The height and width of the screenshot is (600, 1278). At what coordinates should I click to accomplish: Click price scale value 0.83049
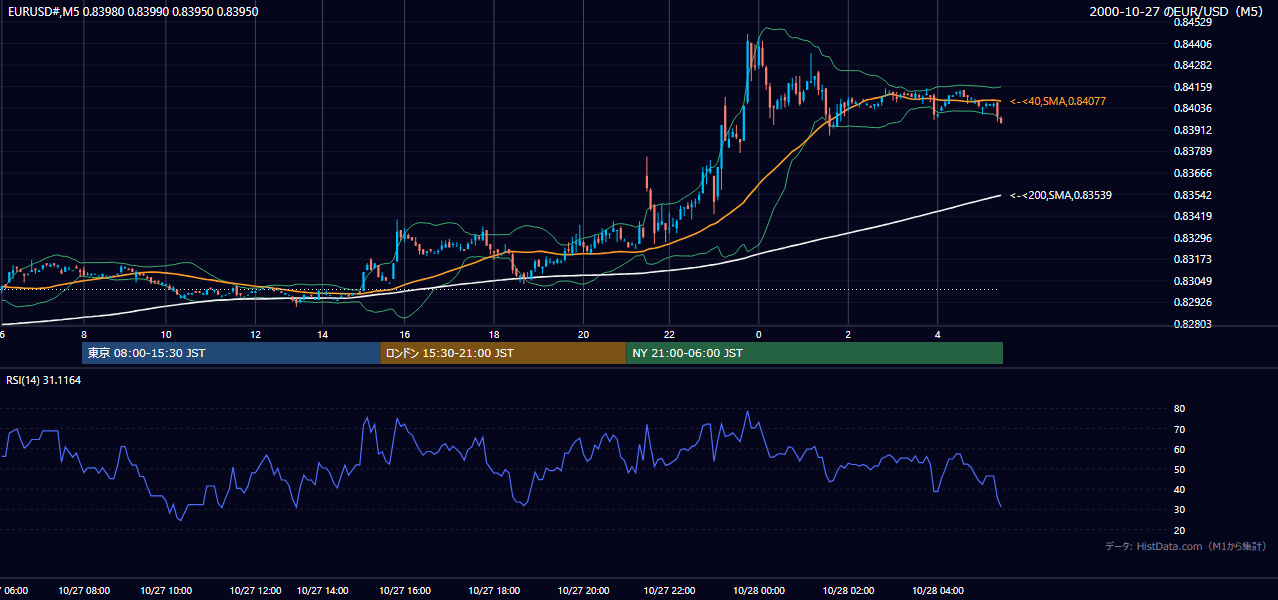tap(1192, 281)
